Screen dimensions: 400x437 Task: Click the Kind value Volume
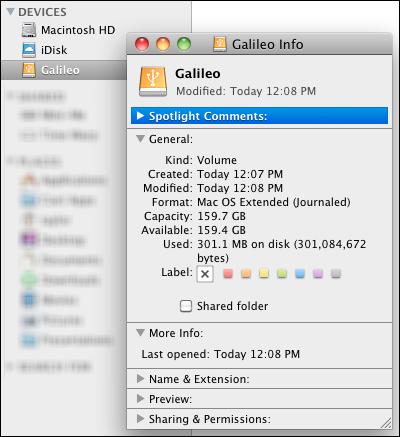click(x=217, y=160)
